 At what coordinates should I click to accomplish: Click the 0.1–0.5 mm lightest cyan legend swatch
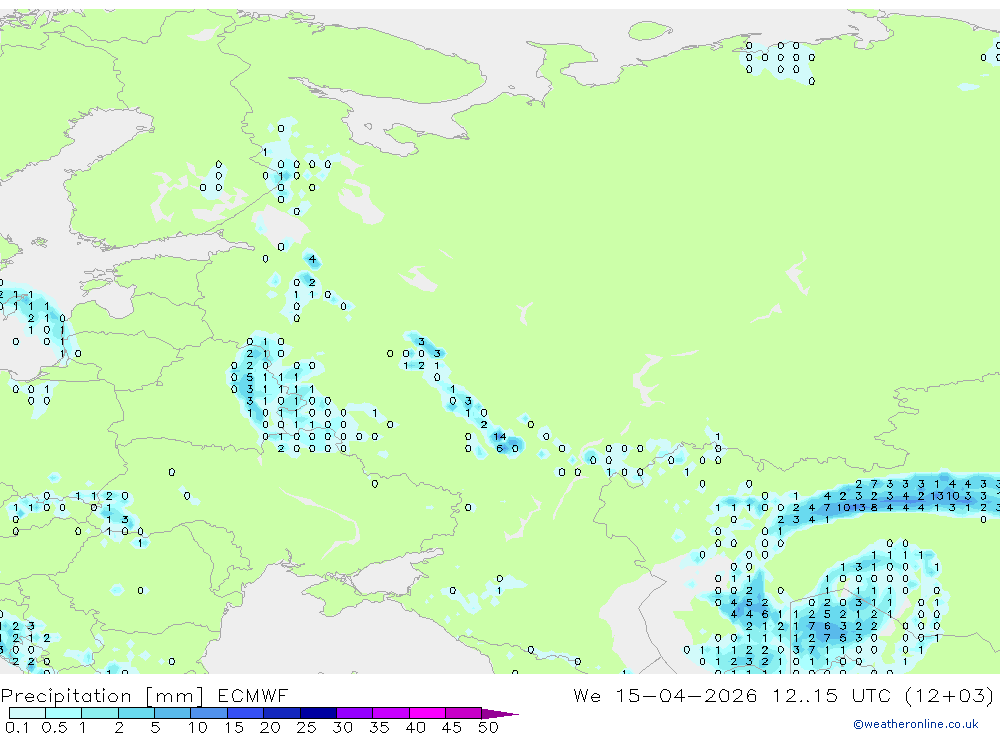(x=27, y=713)
